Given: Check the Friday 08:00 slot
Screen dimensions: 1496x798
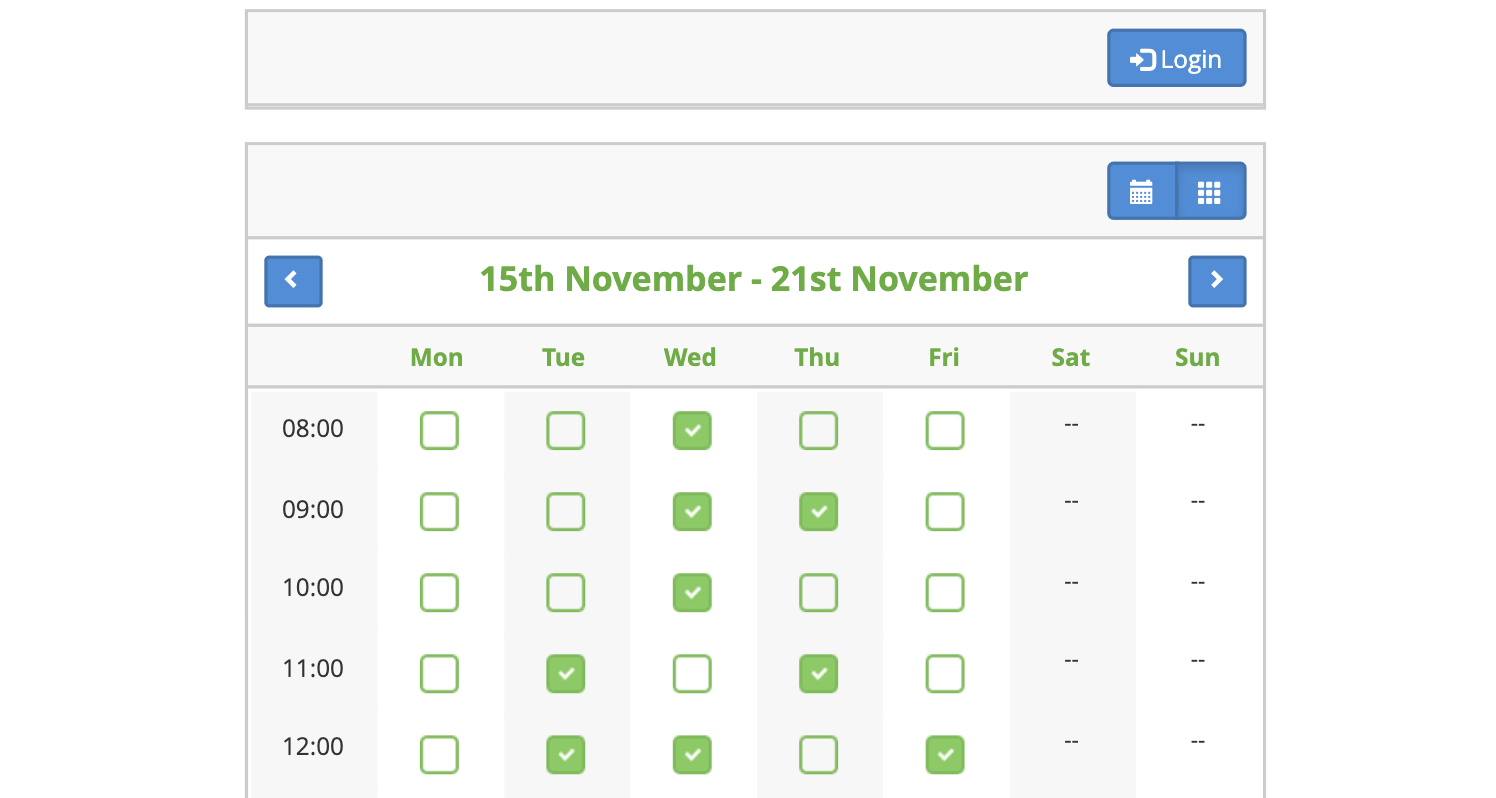Looking at the screenshot, I should click(945, 431).
